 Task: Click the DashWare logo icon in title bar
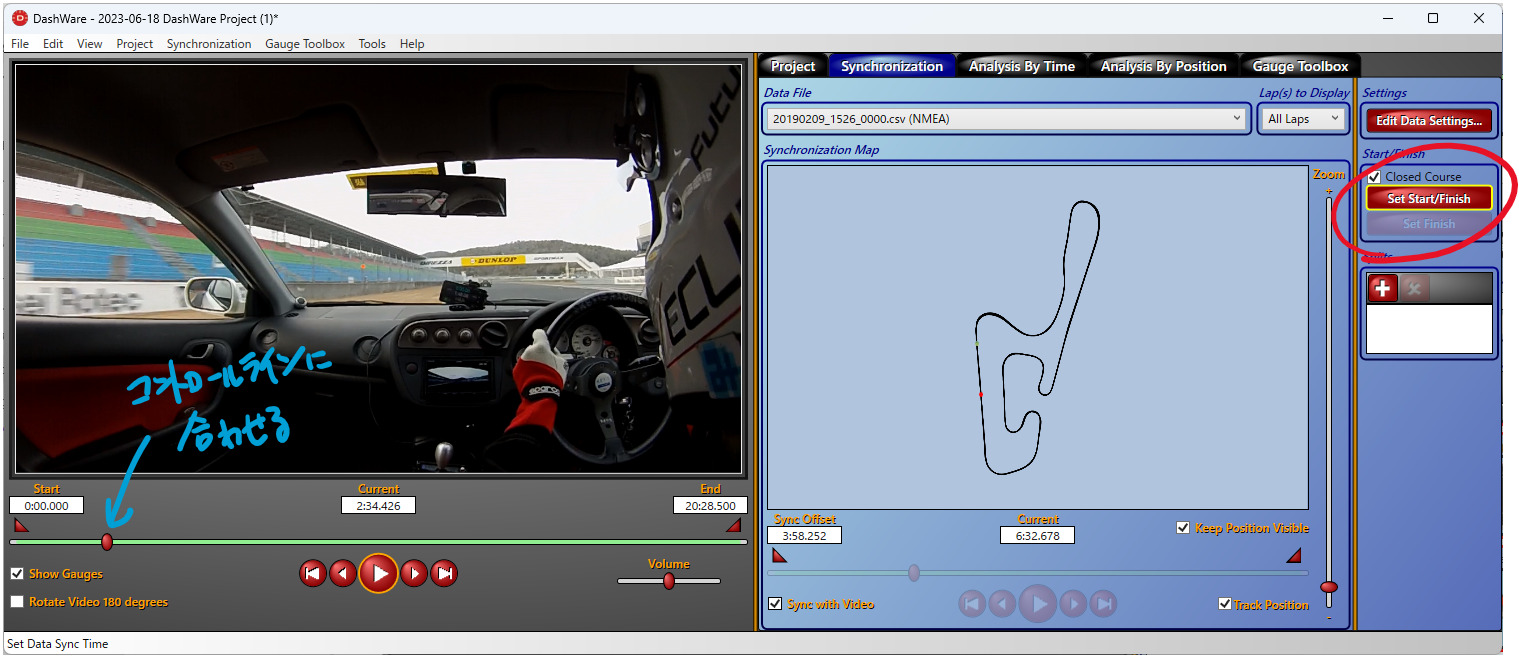[19, 18]
